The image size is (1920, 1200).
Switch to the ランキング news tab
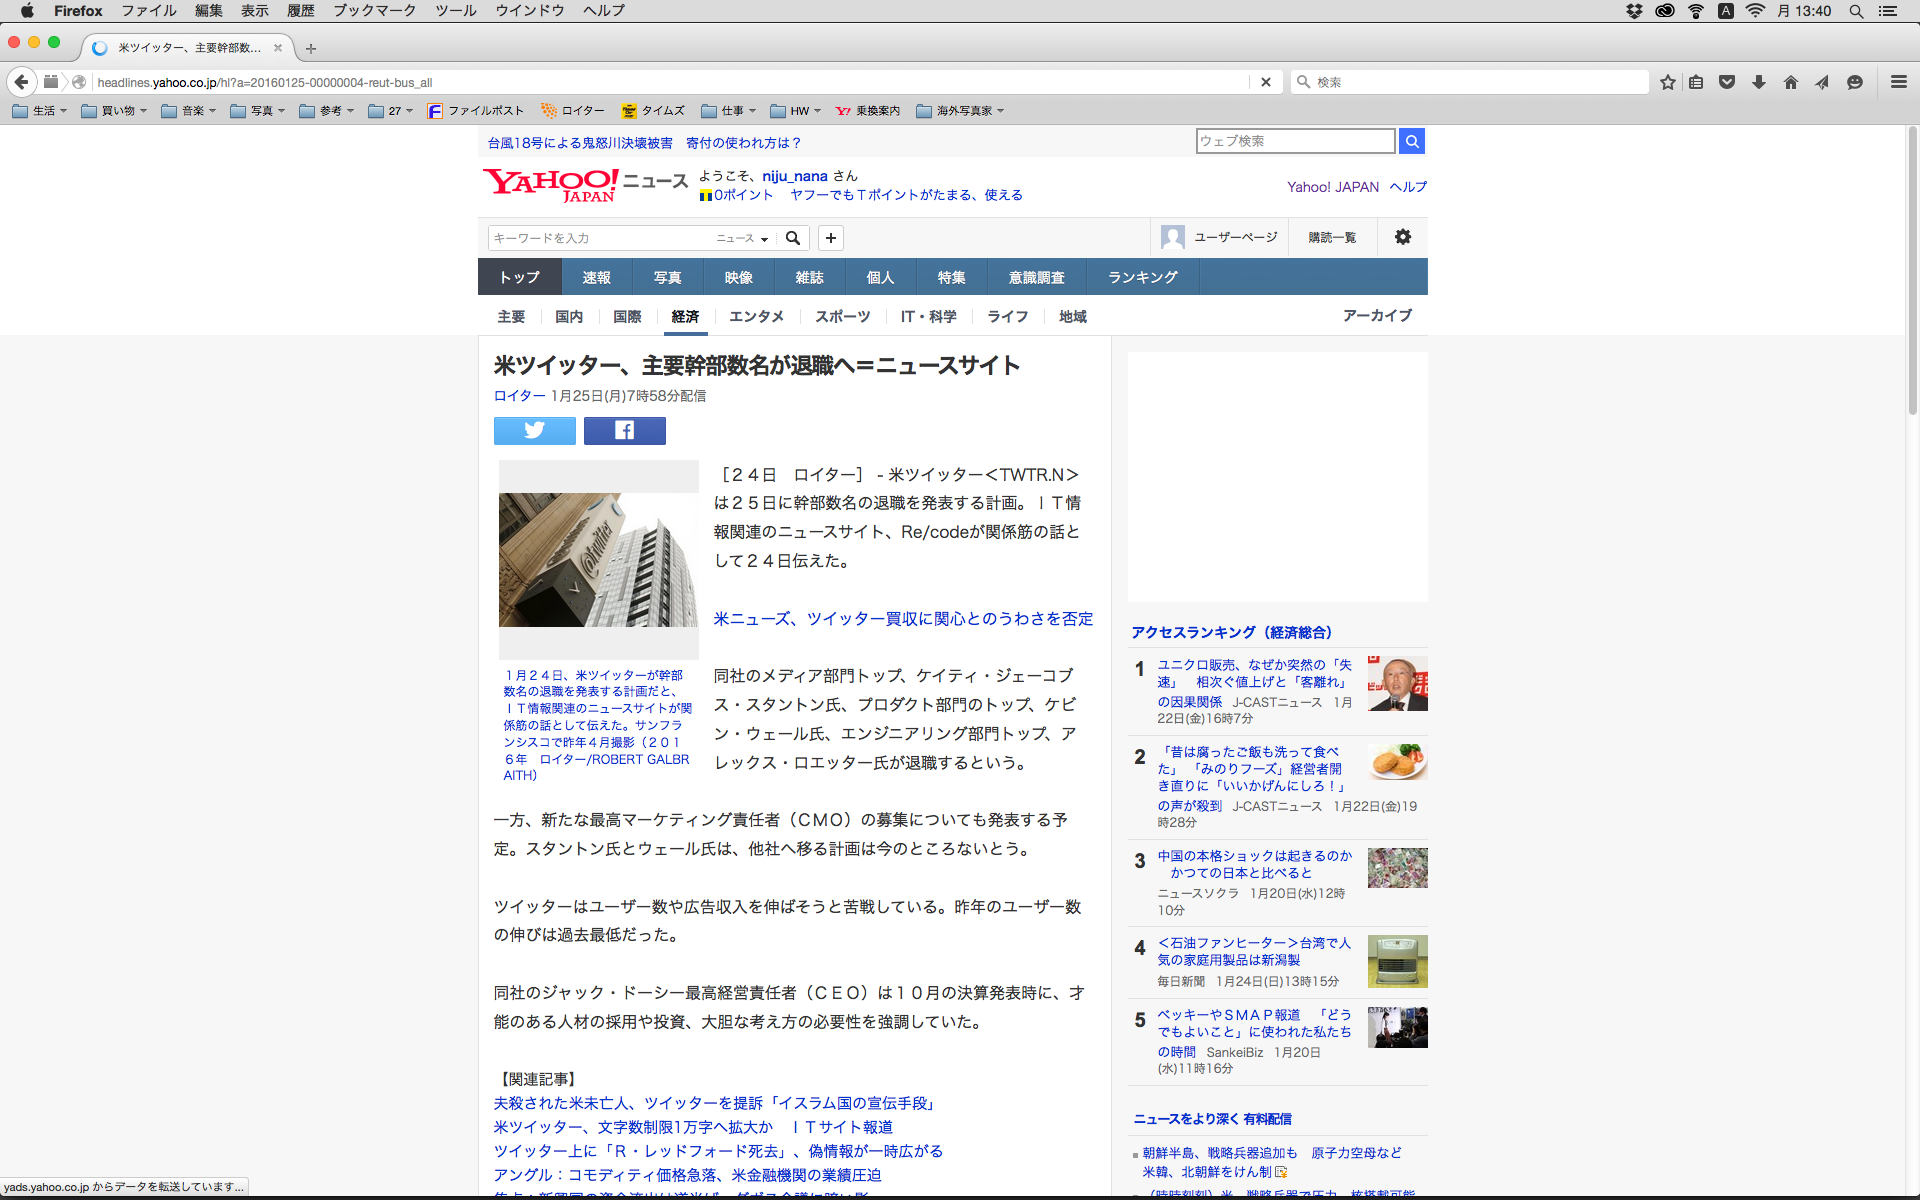click(1142, 277)
